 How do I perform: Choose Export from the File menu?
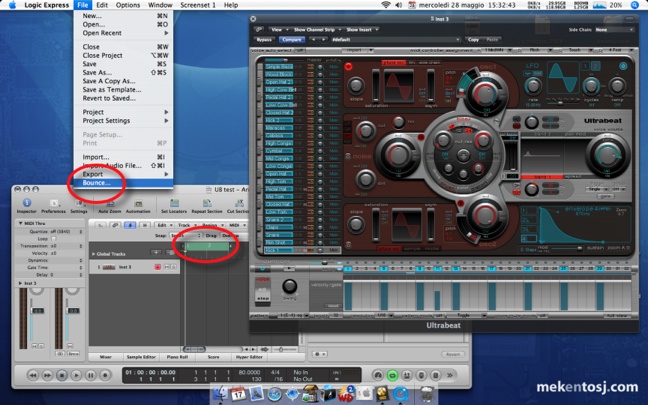(124, 174)
